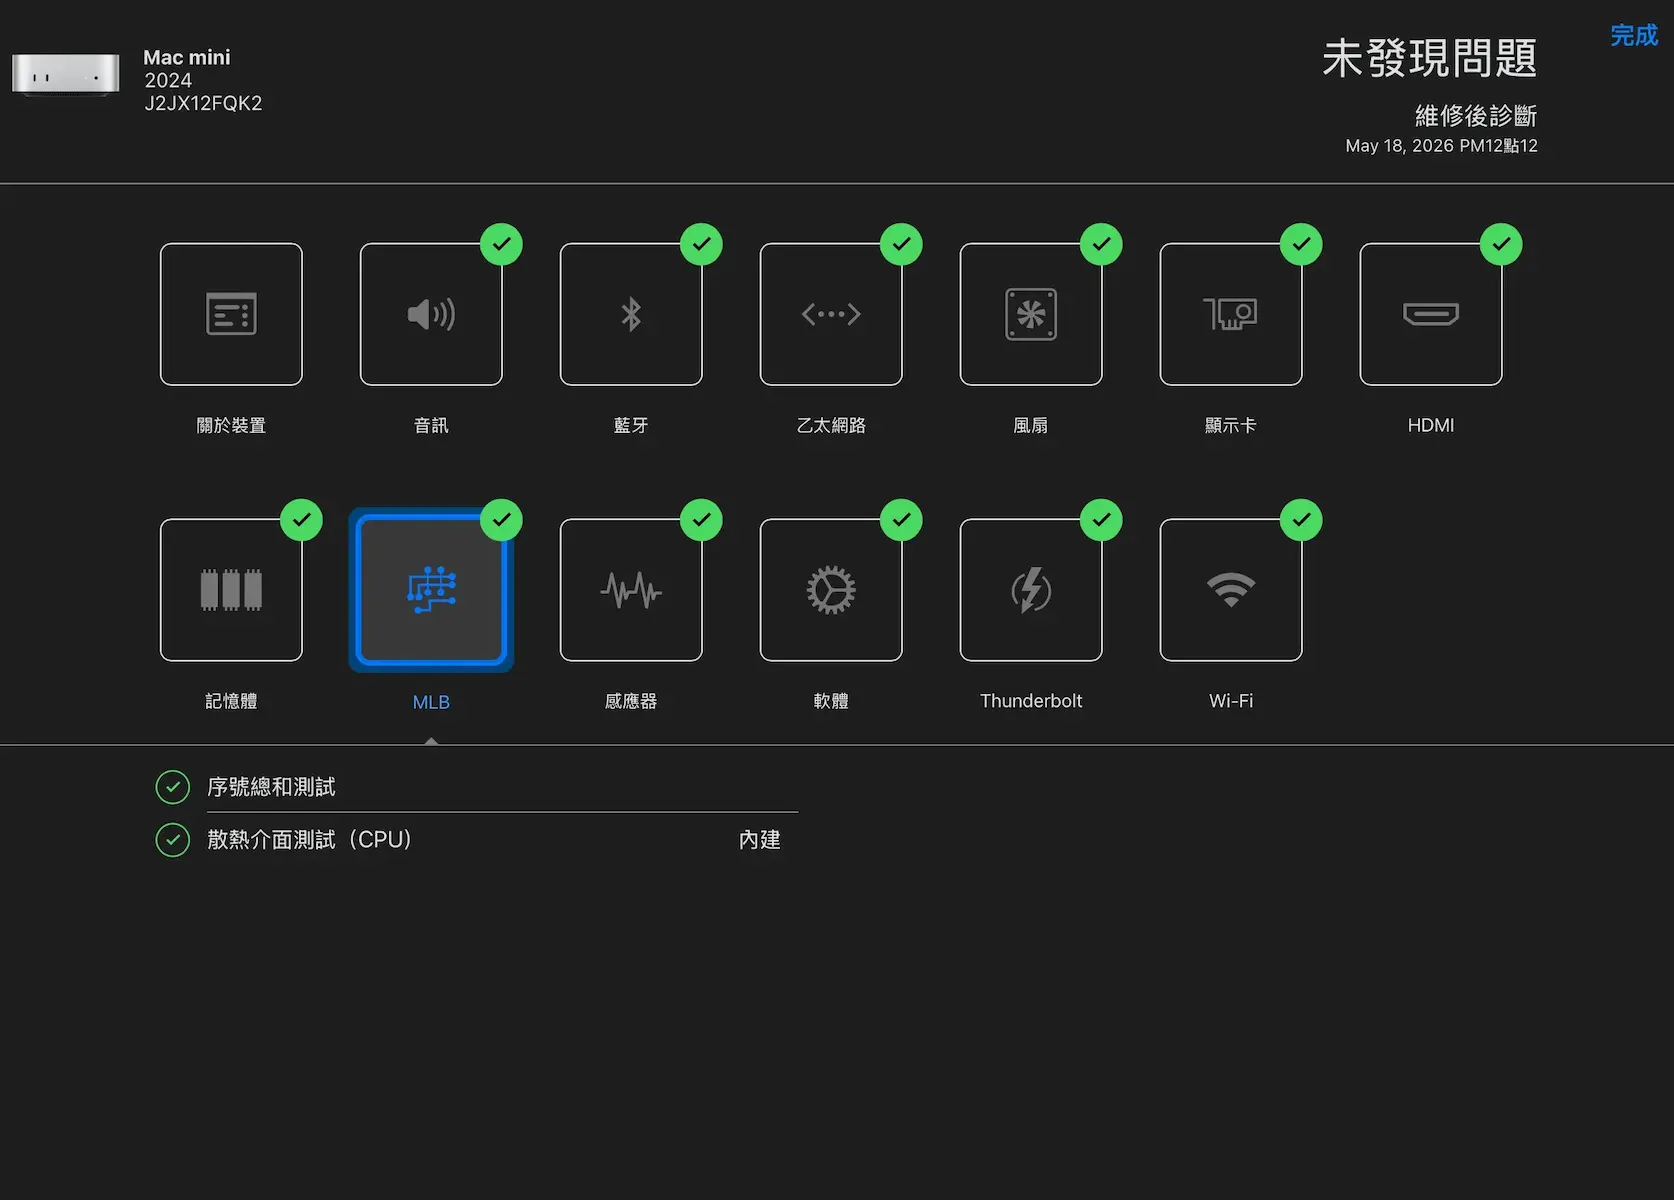Image resolution: width=1674 pixels, height=1200 pixels.
Task: Click the green check badge on 顯示卡
Action: pos(1301,244)
